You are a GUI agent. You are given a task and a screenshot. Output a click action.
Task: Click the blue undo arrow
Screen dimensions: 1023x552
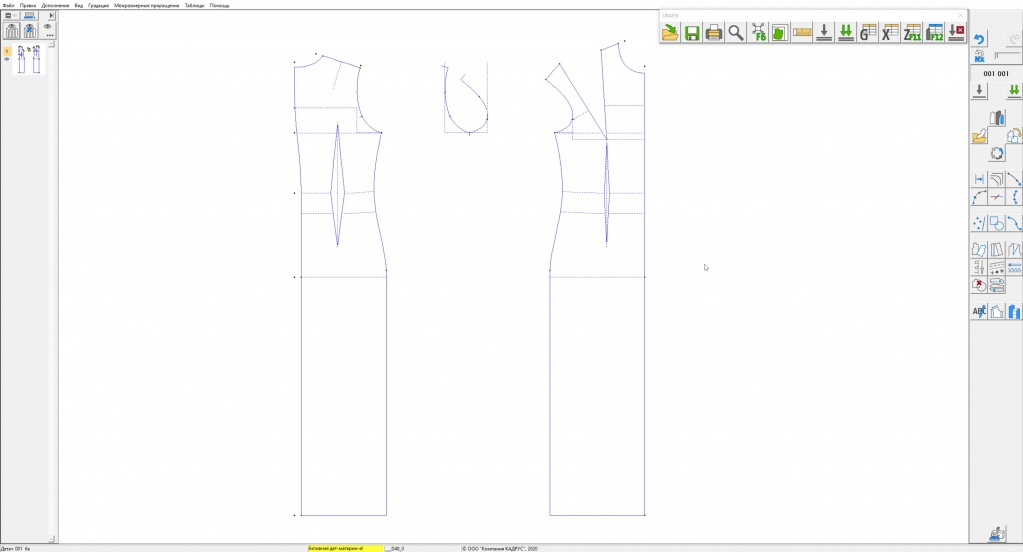[x=980, y=40]
